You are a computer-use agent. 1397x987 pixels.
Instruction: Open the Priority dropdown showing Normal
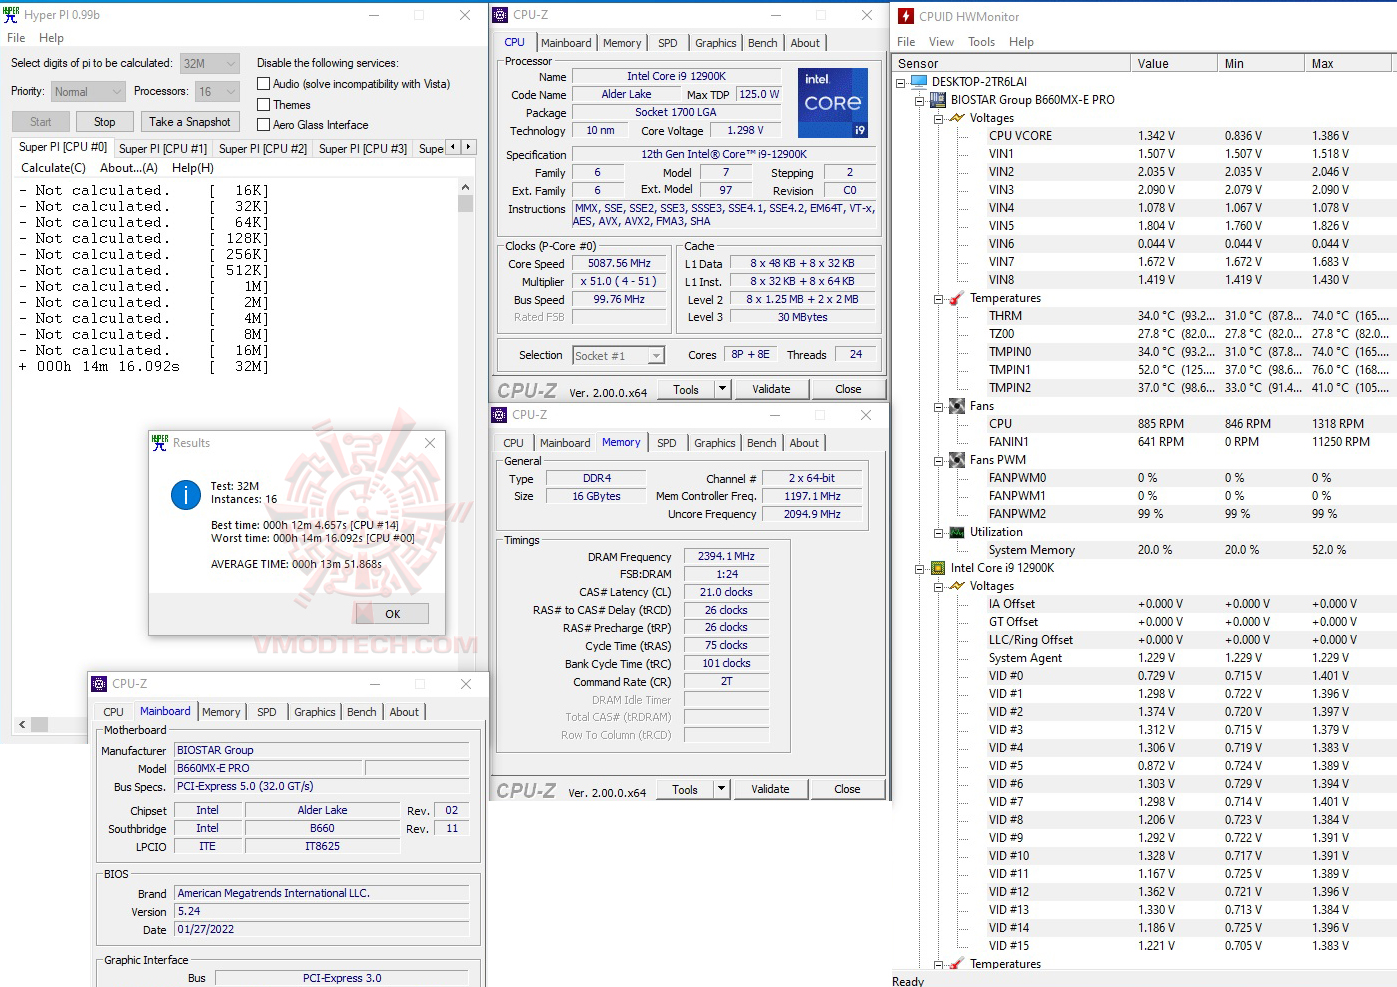(88, 92)
